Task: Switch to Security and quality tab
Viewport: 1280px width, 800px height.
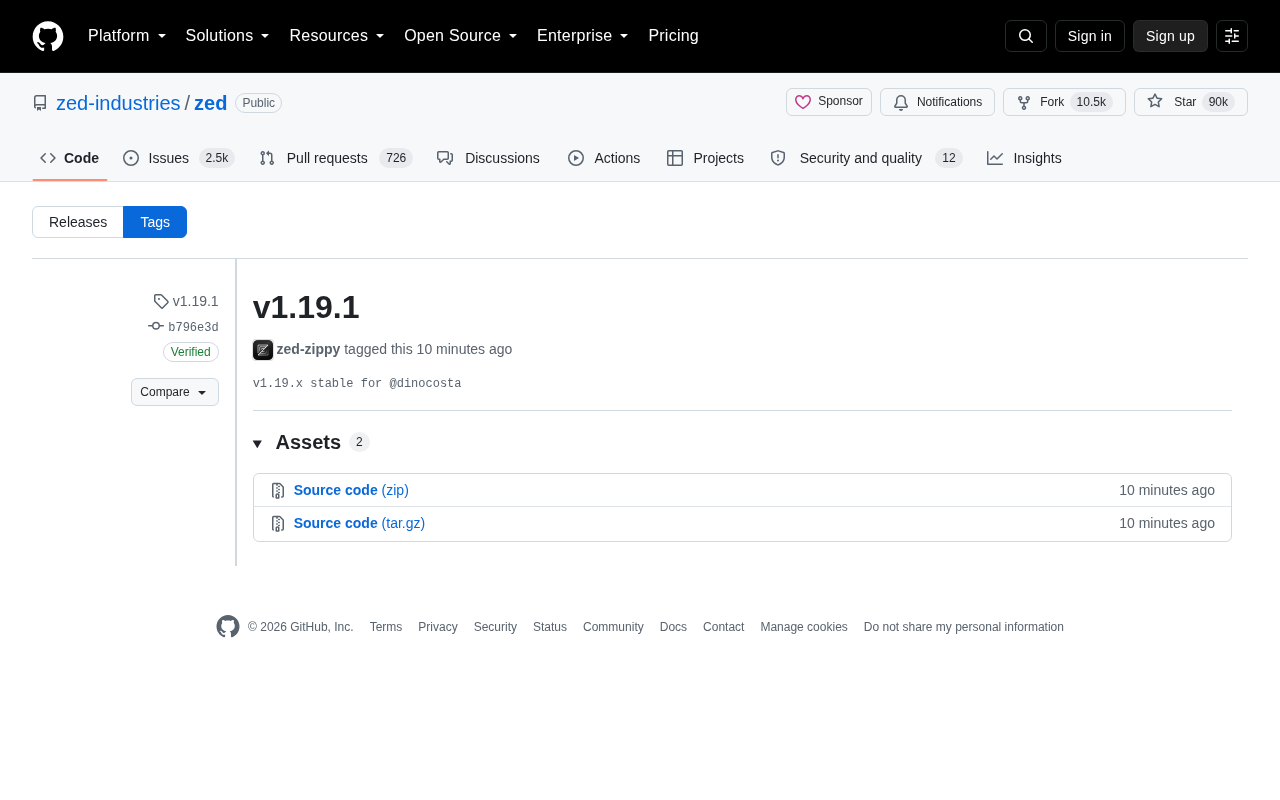Action: coord(866,158)
